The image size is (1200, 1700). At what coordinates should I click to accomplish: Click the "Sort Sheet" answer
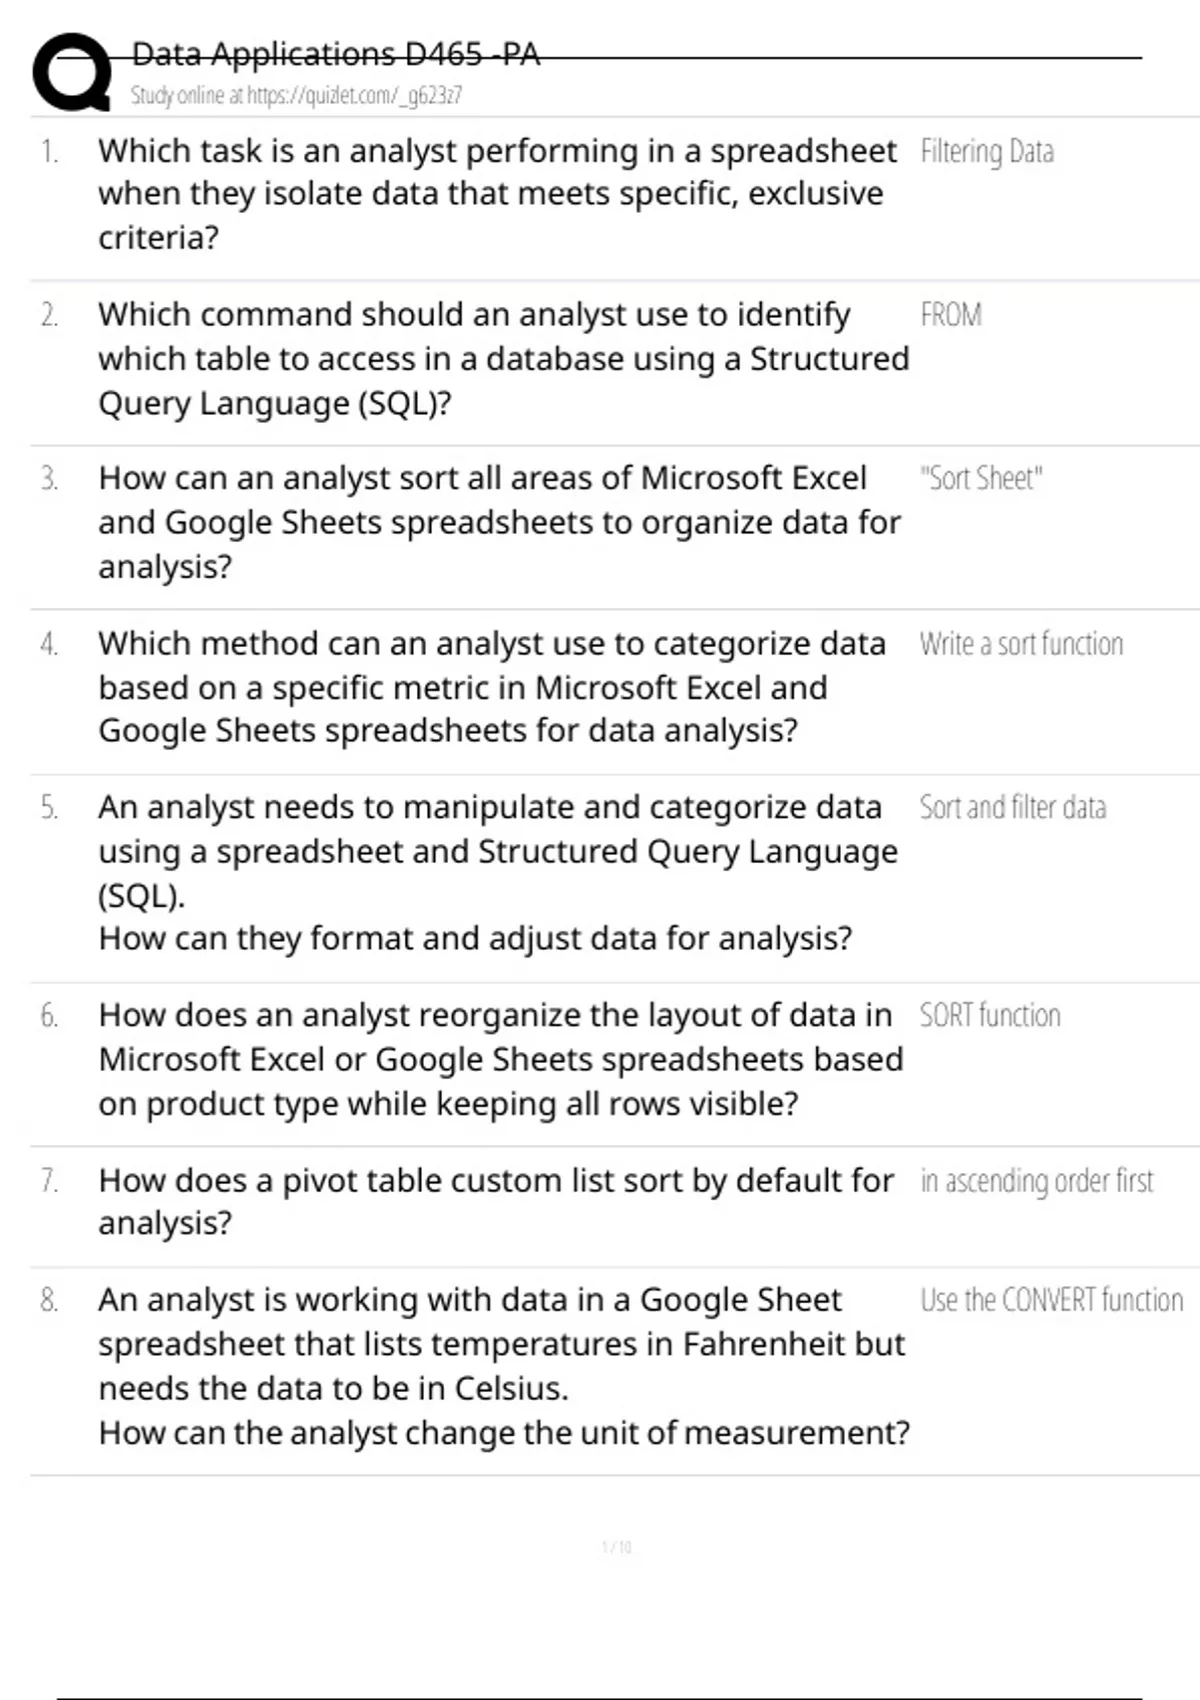[981, 479]
